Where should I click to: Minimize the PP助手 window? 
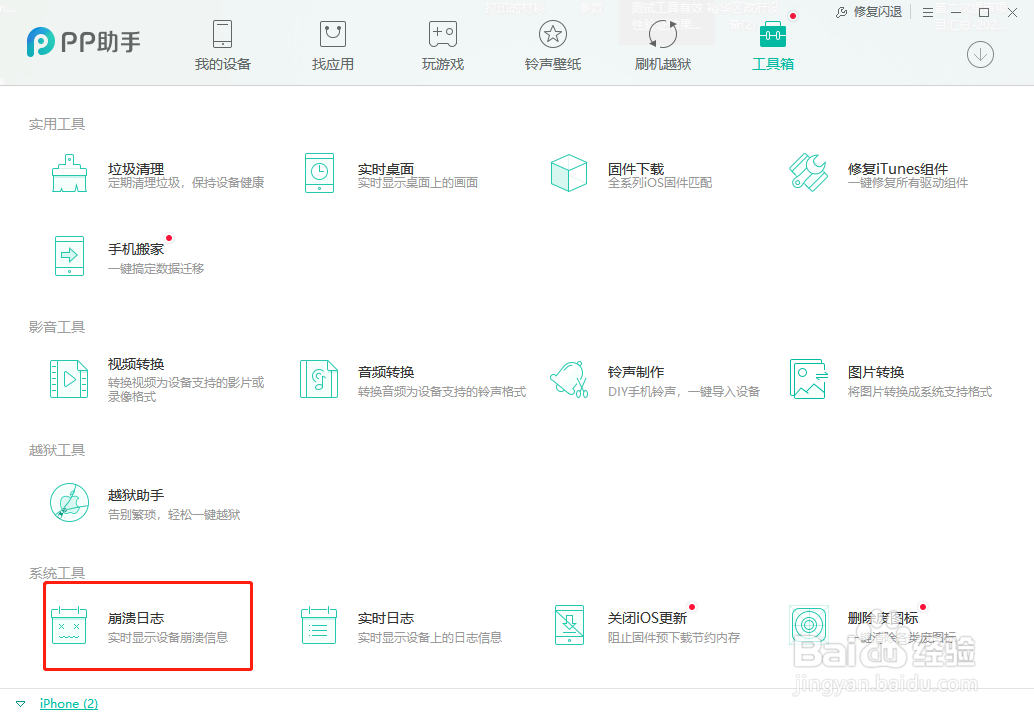click(x=956, y=13)
